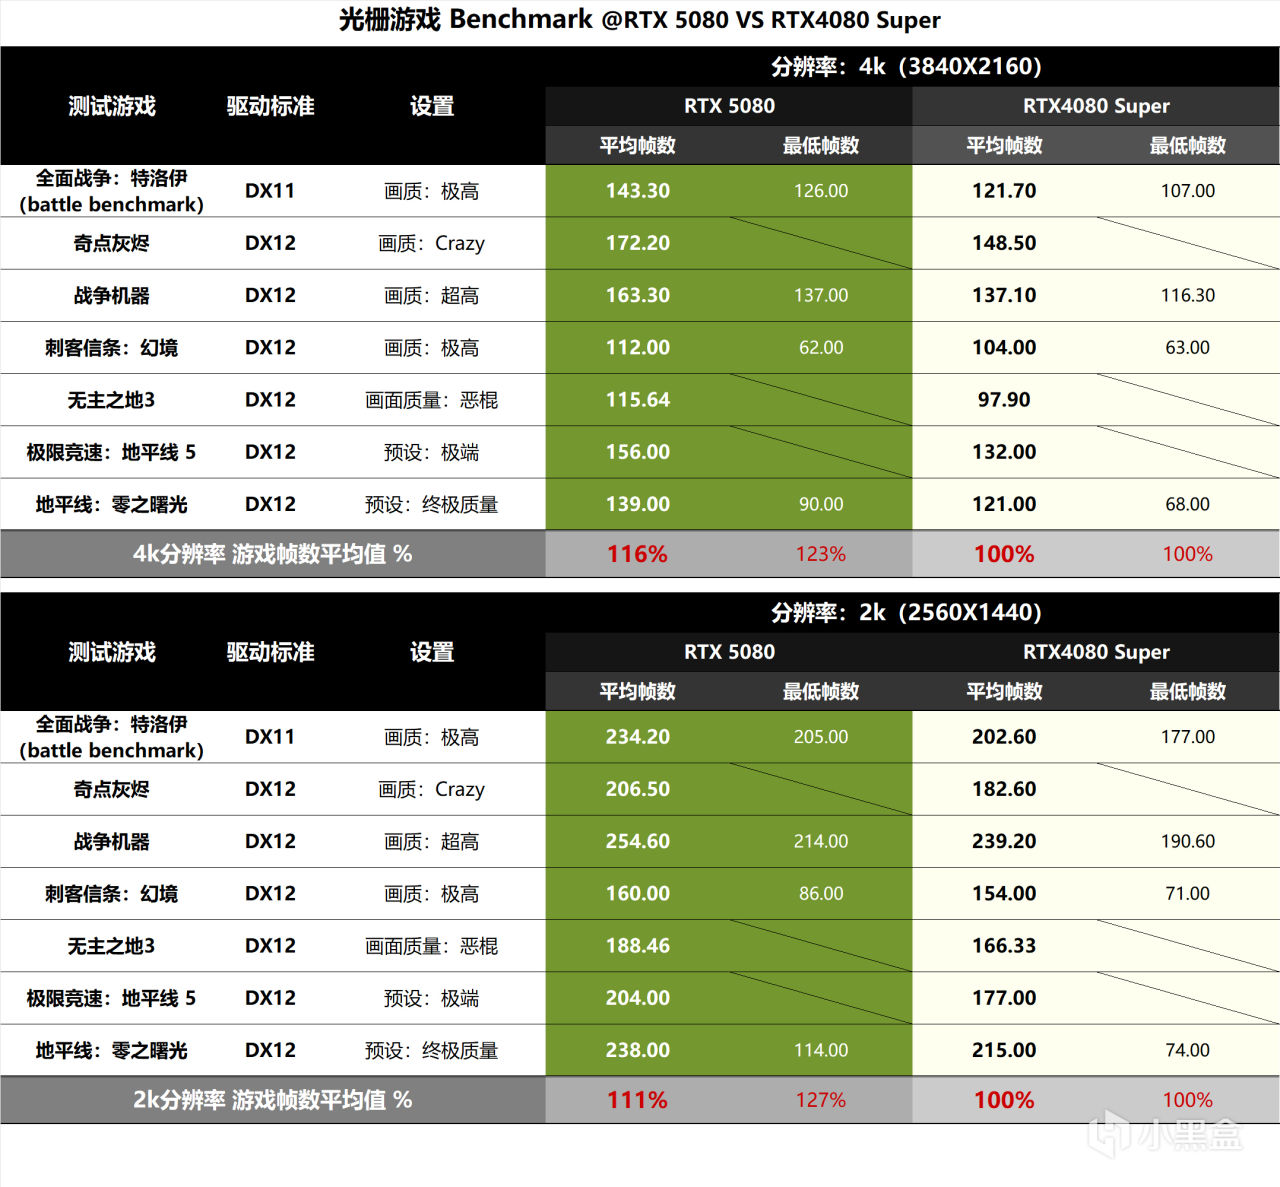Click the minimum fps value "205.00"
This screenshot has height=1187, width=1280.
click(x=821, y=737)
